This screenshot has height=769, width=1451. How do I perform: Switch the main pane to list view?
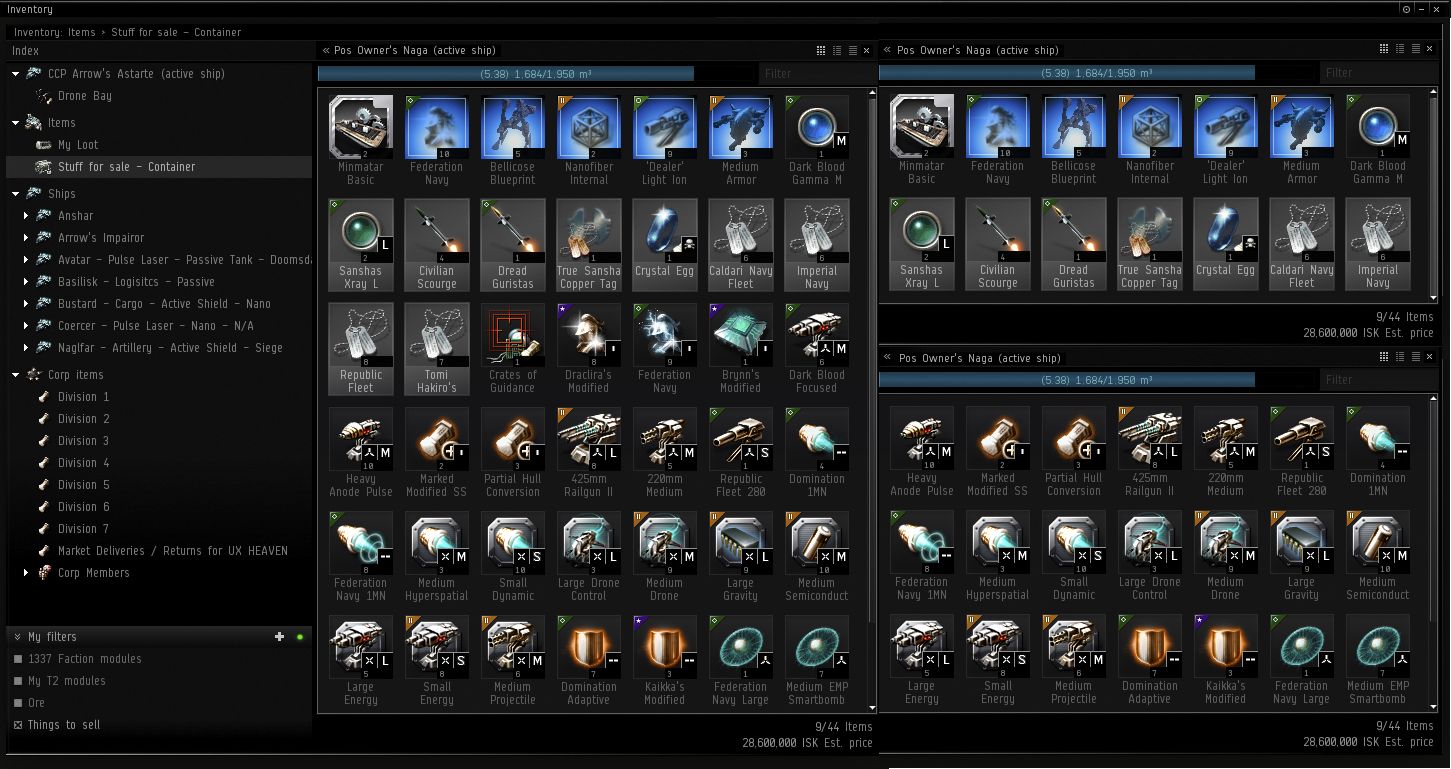pos(852,50)
